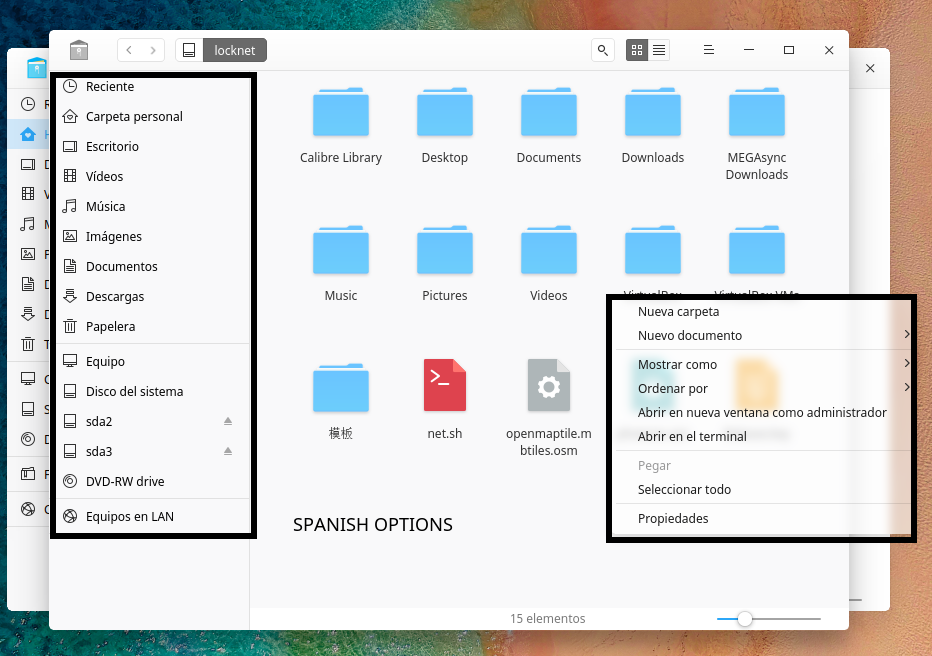This screenshot has width=932, height=656.
Task: Switch to list view
Action: click(659, 51)
